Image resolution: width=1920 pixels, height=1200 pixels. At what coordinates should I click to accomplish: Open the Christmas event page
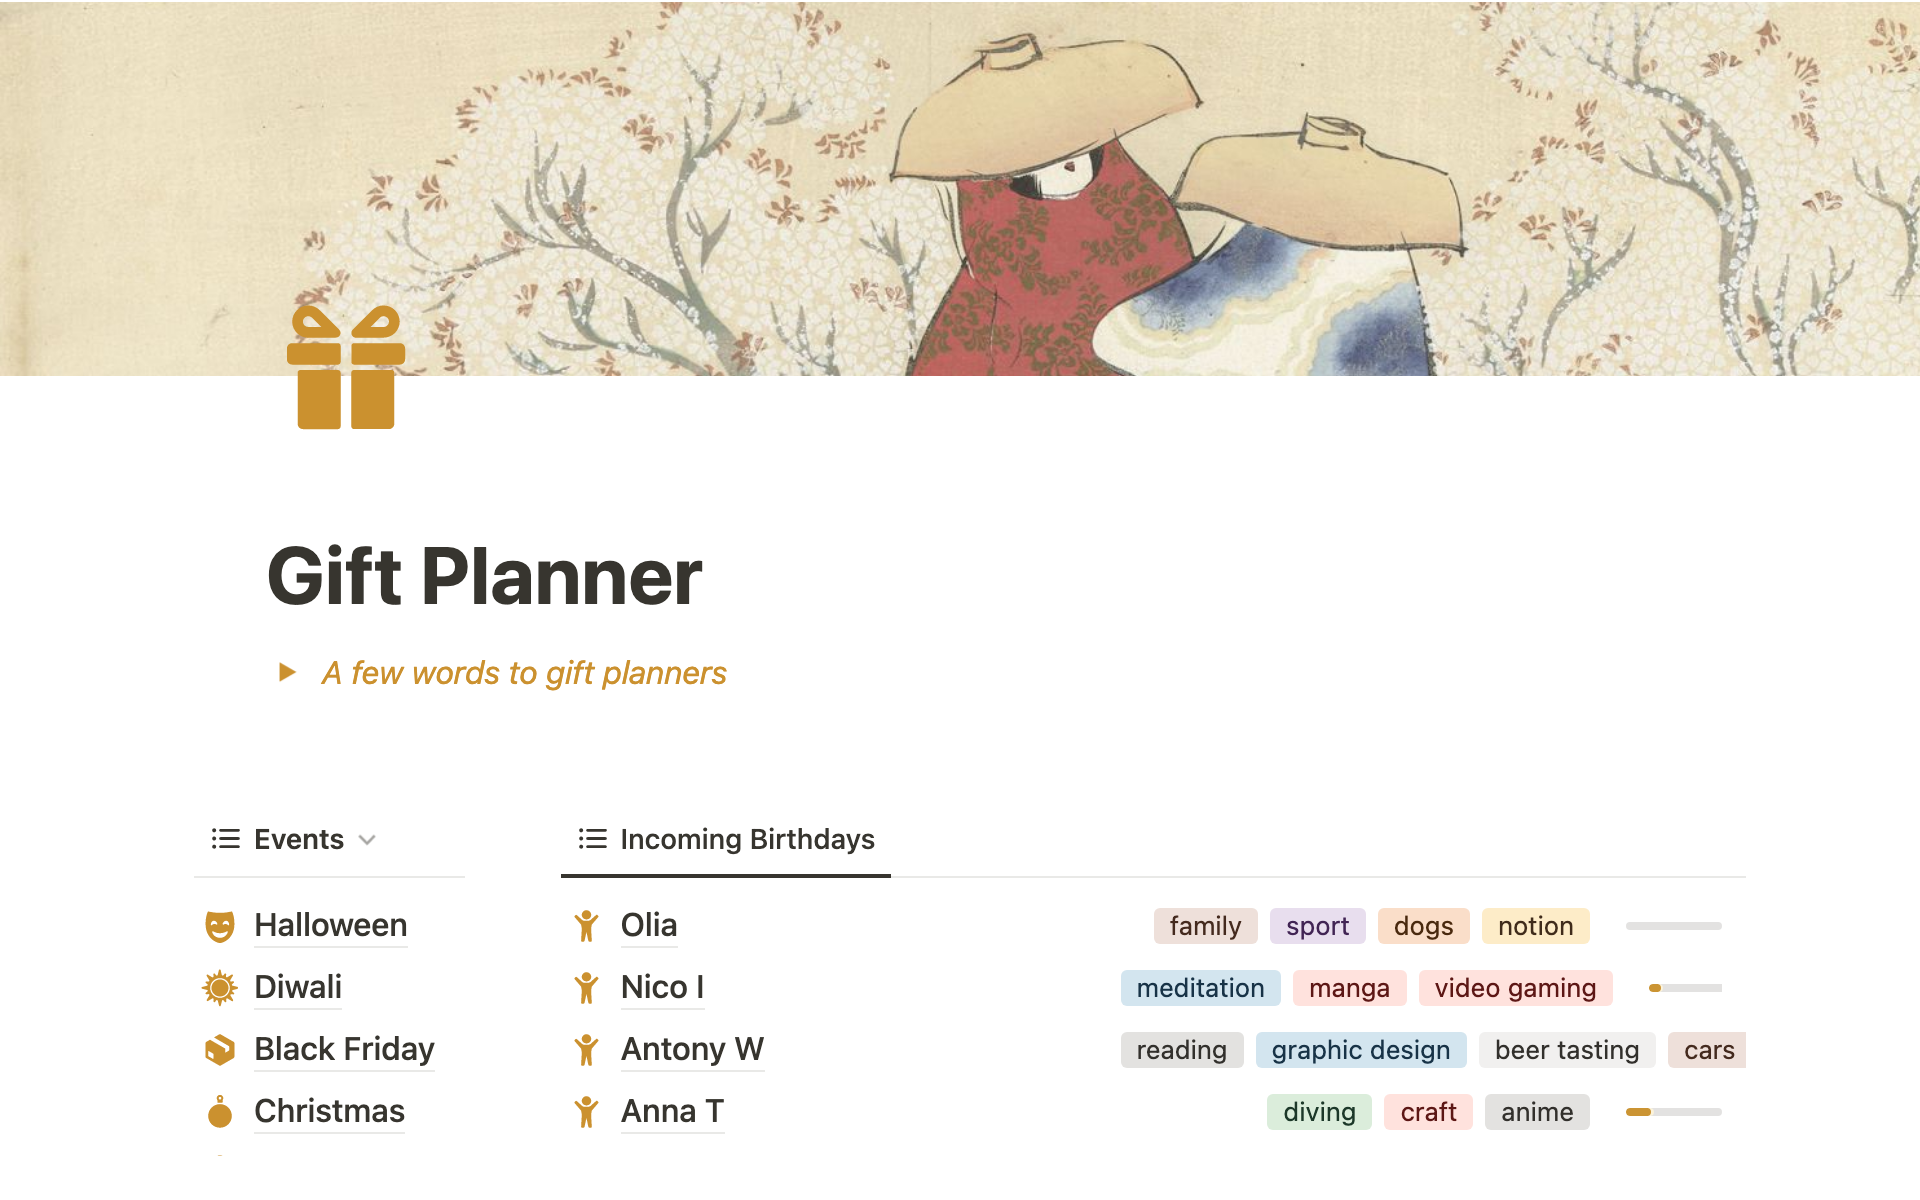[x=329, y=1111]
